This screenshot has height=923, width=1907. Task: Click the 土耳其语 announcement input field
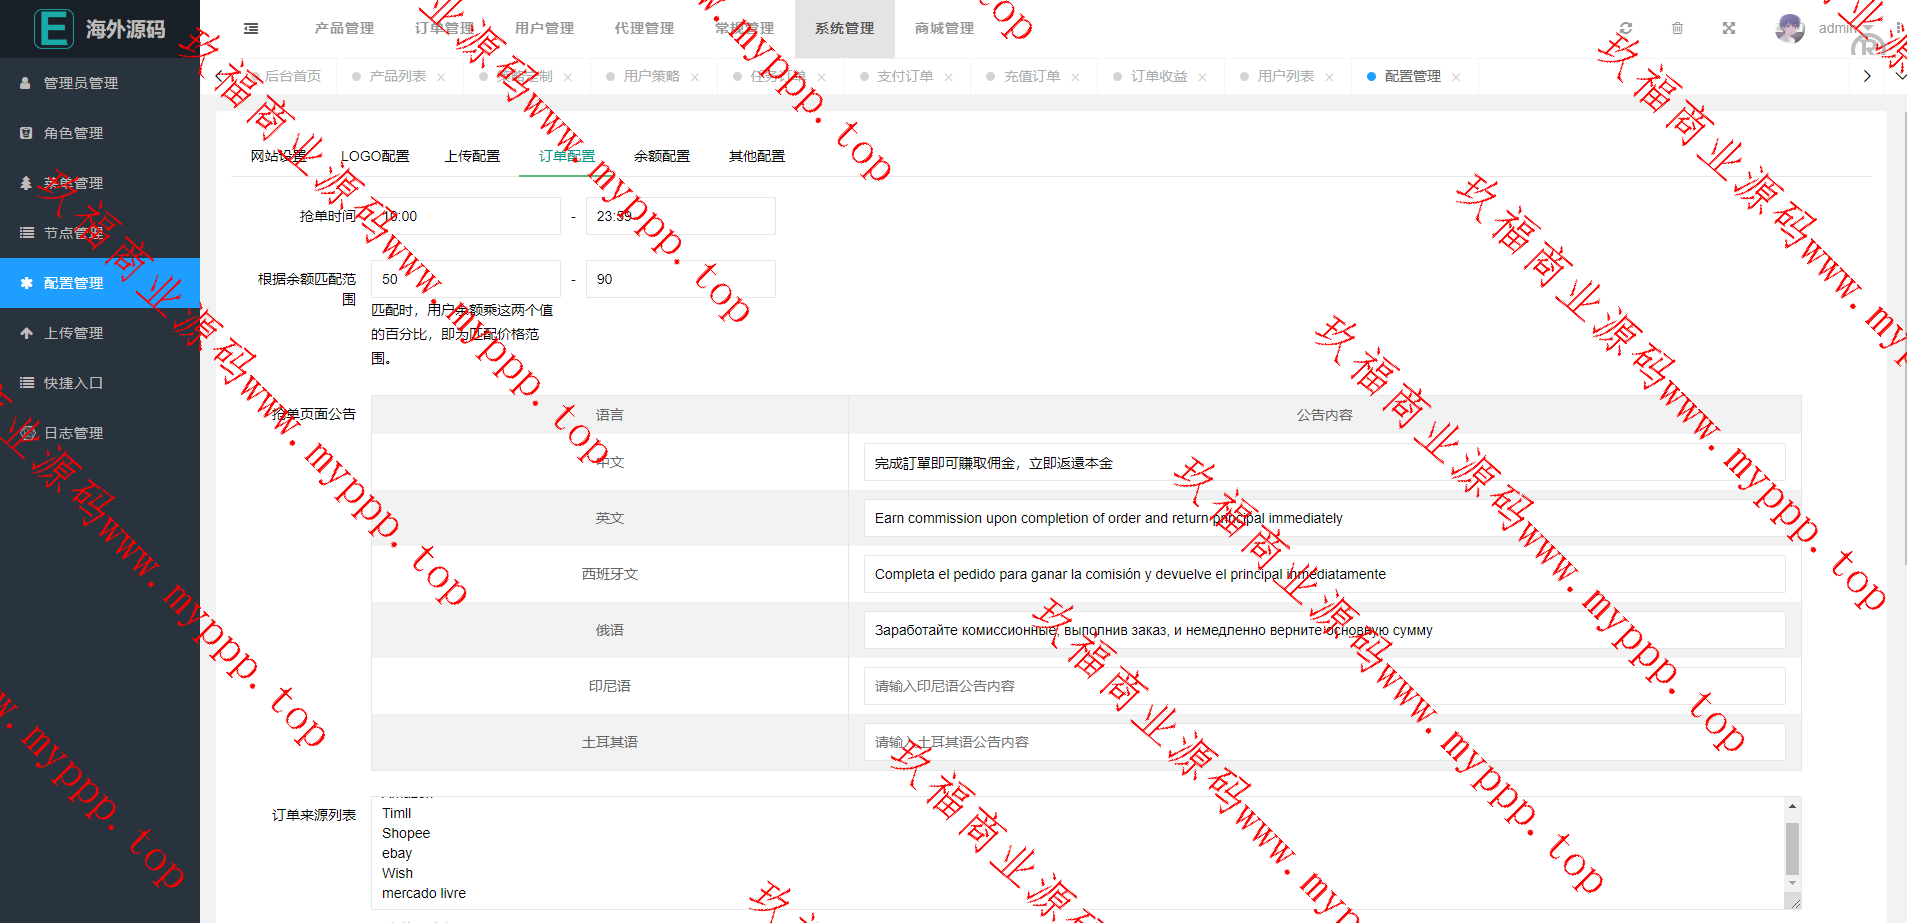point(1323,742)
